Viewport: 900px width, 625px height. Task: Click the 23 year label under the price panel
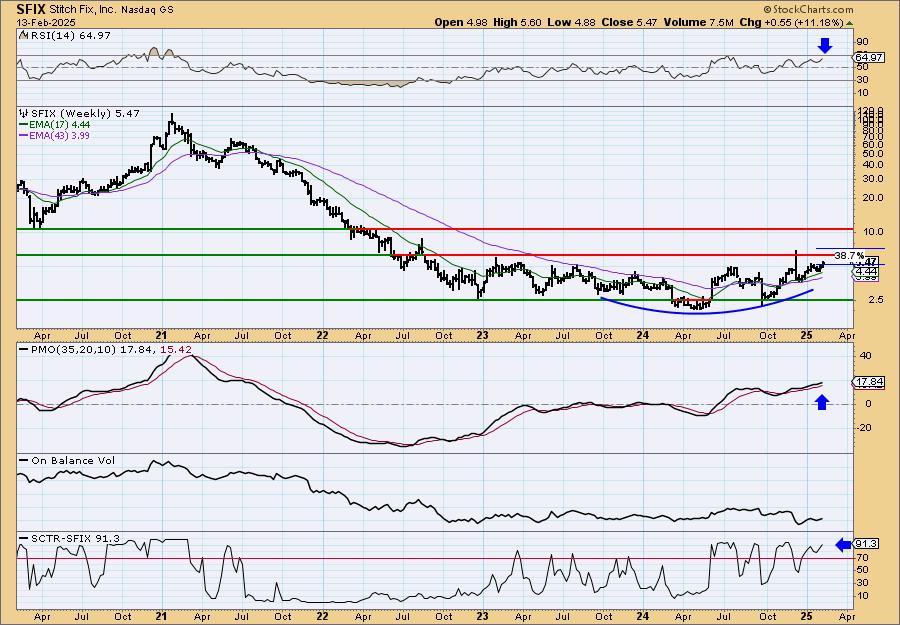coord(482,335)
